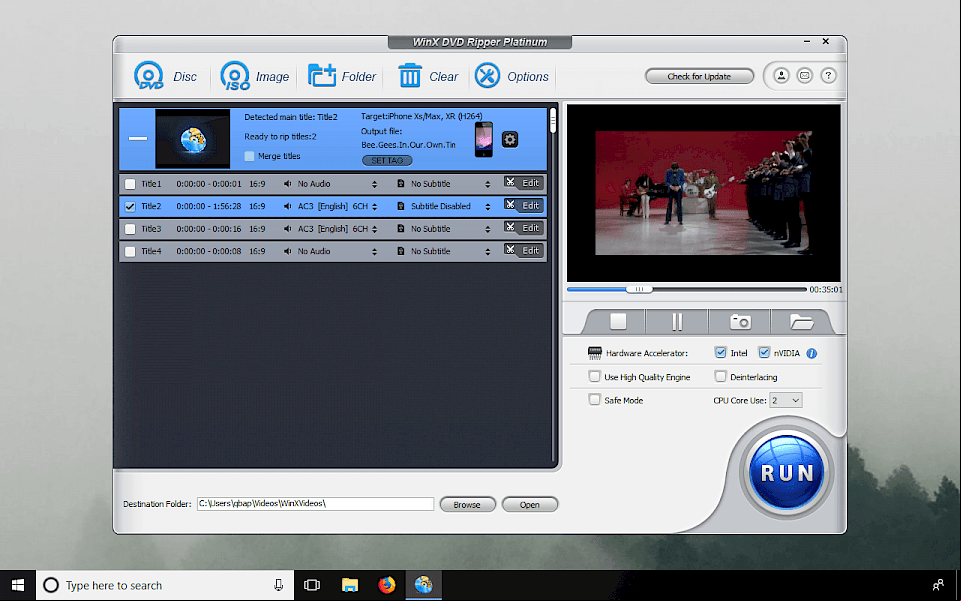Check the Title4 checkbox
The height and width of the screenshot is (601, 961).
[x=130, y=251]
